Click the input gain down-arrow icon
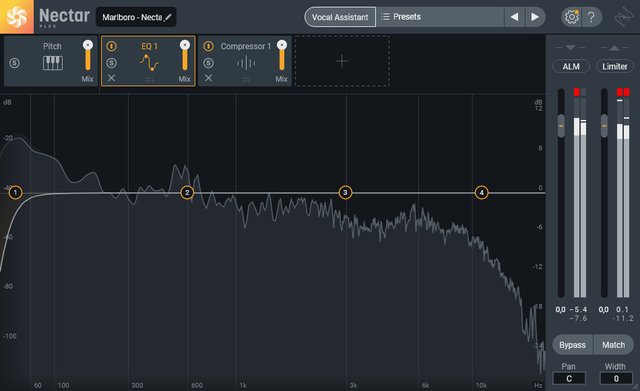This screenshot has height=391, width=640. (571, 48)
